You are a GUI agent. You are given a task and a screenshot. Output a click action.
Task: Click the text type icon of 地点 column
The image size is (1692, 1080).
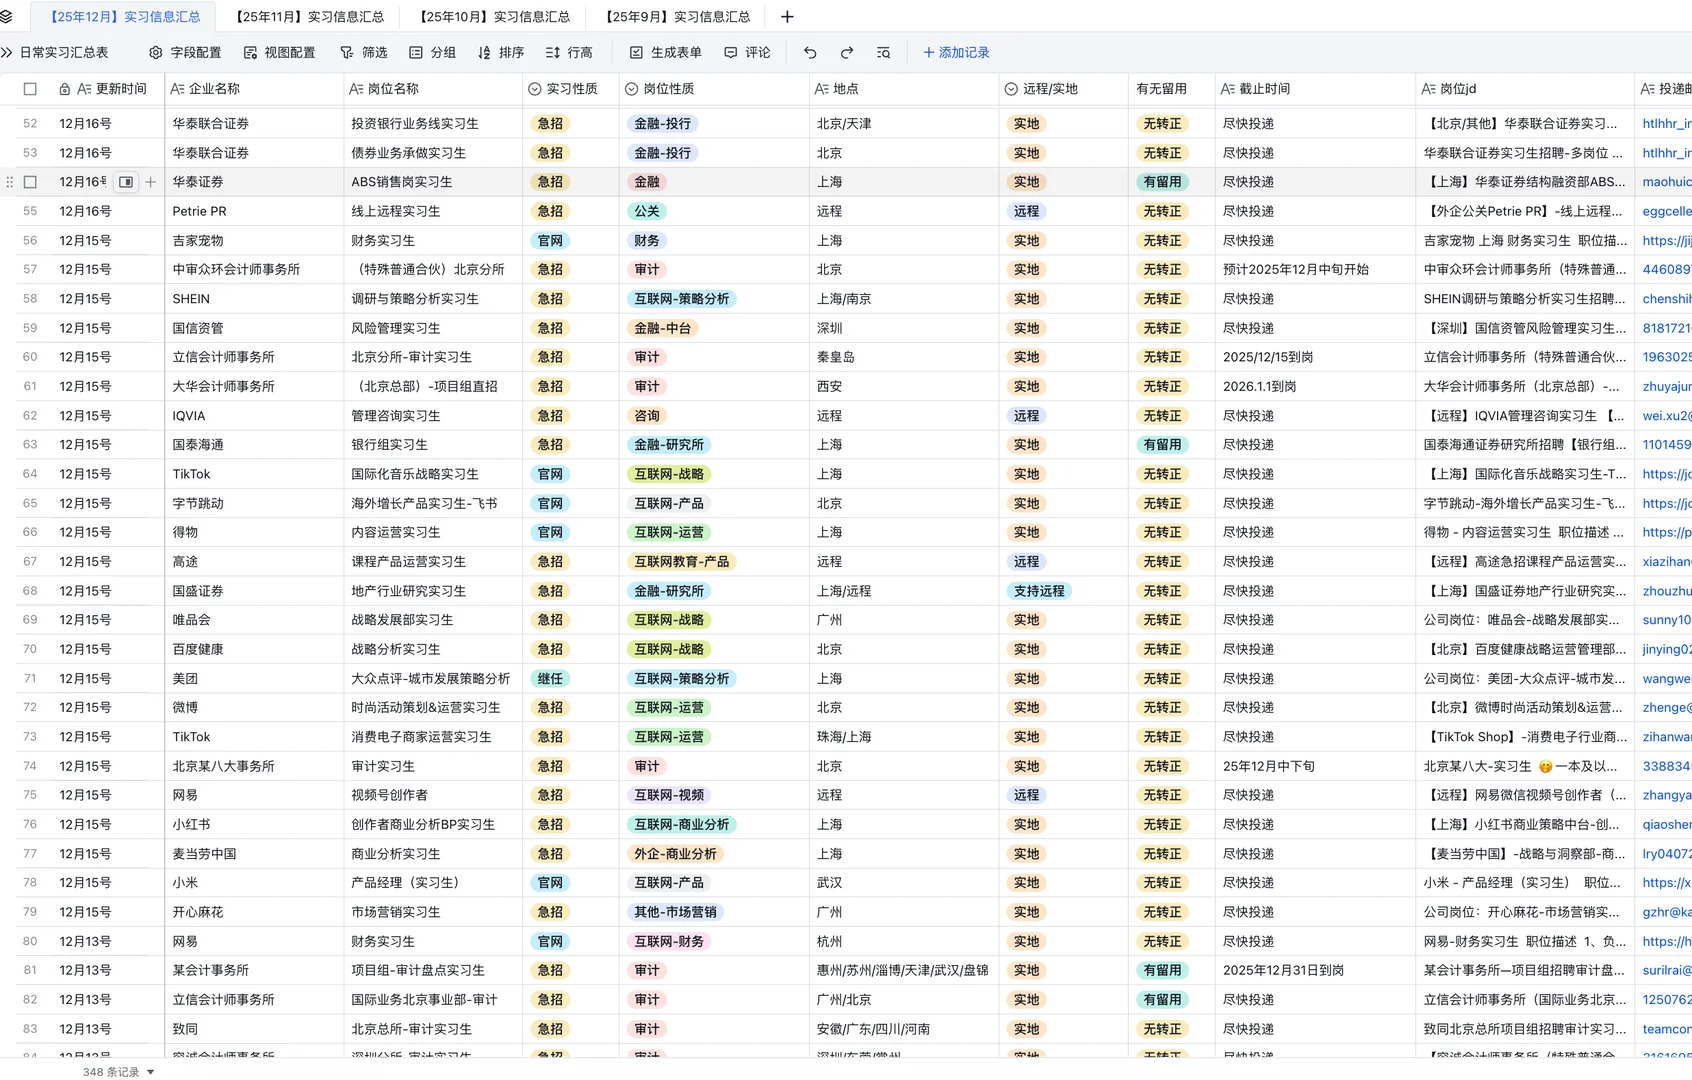822,89
